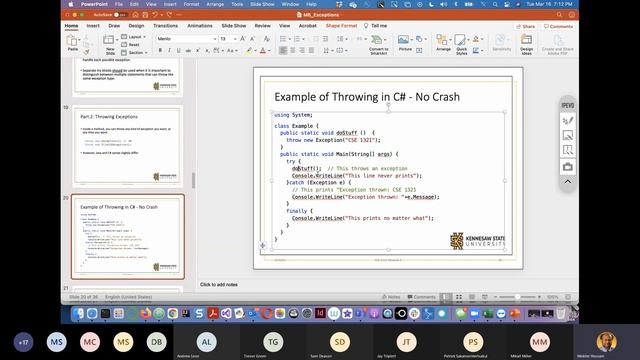This screenshot has width=640, height=360.
Task: Switch to the Insert tab
Action: 93,26
